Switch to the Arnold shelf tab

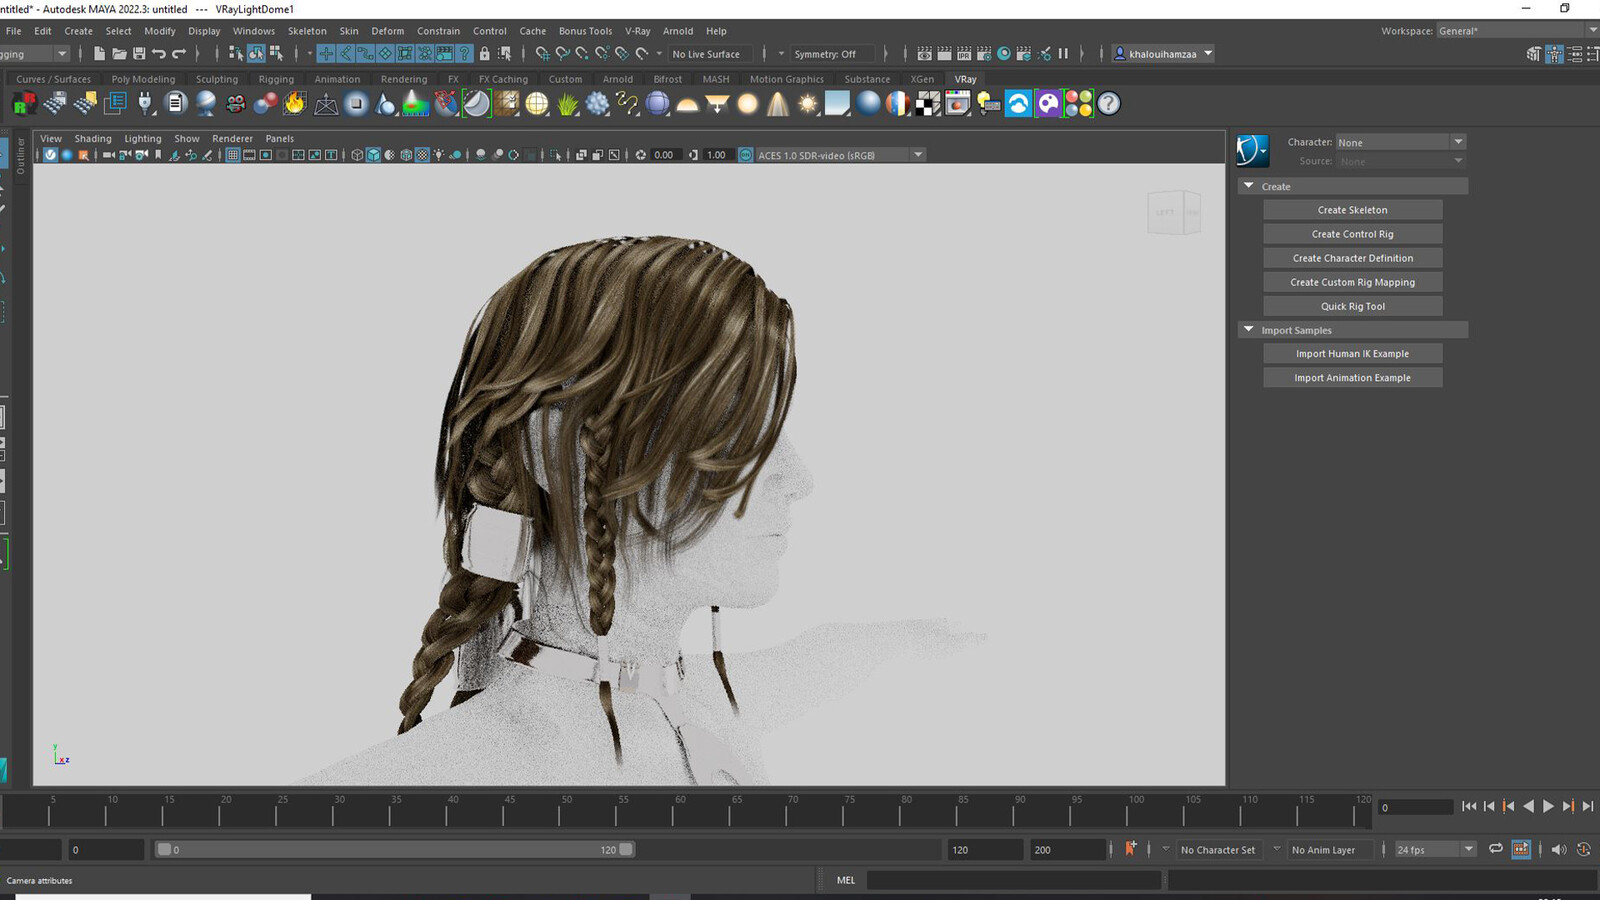point(617,79)
